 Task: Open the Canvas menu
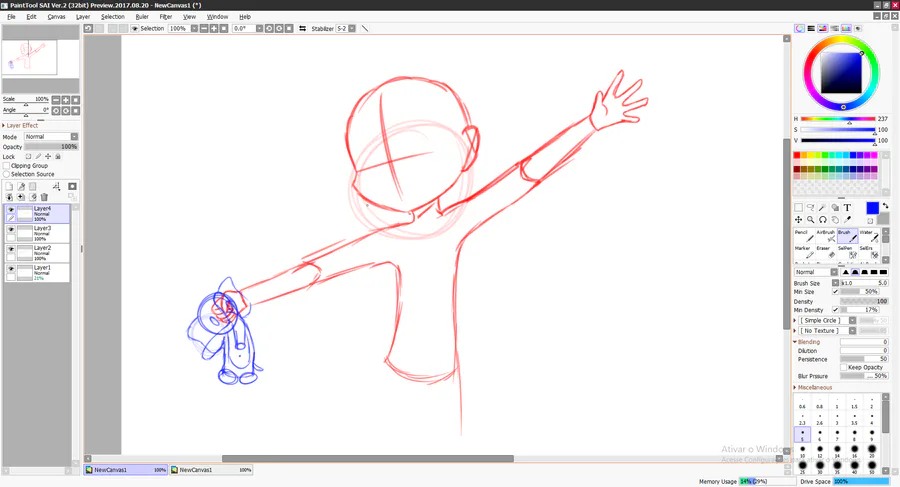tap(56, 17)
